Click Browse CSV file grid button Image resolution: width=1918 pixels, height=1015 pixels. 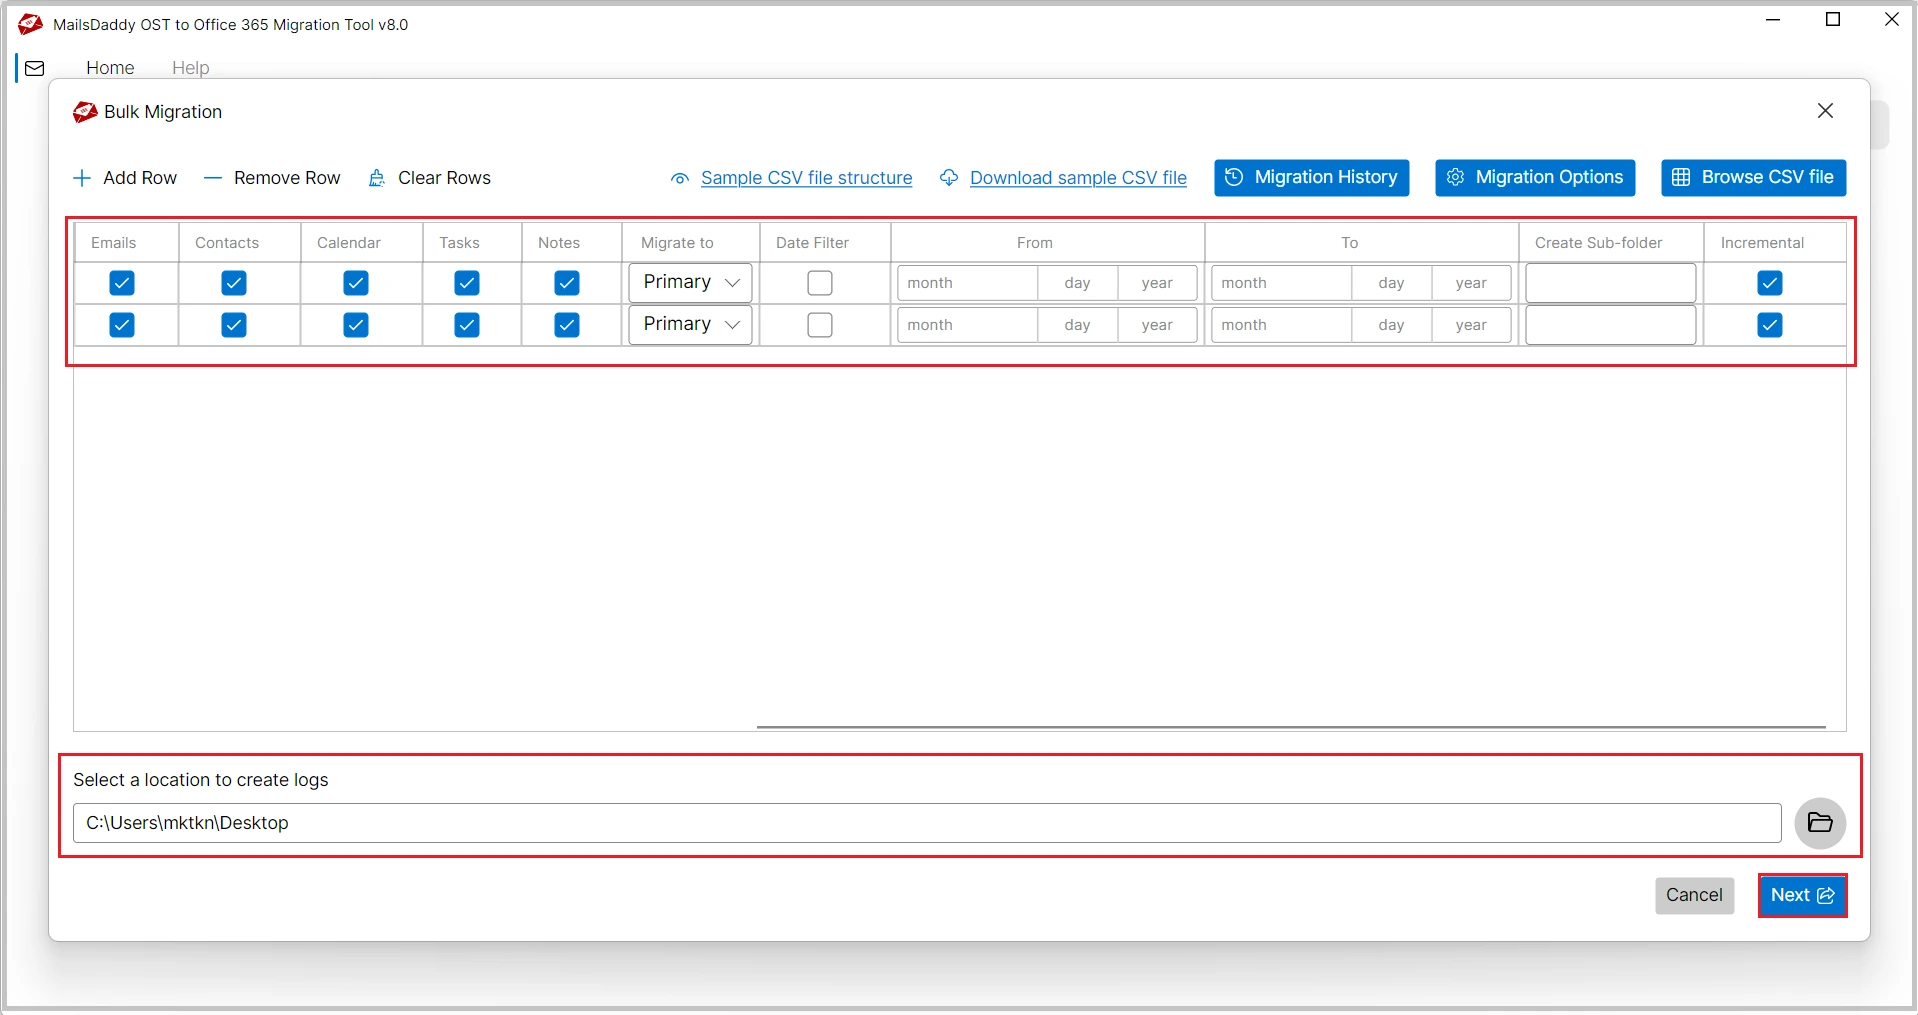1753,178
